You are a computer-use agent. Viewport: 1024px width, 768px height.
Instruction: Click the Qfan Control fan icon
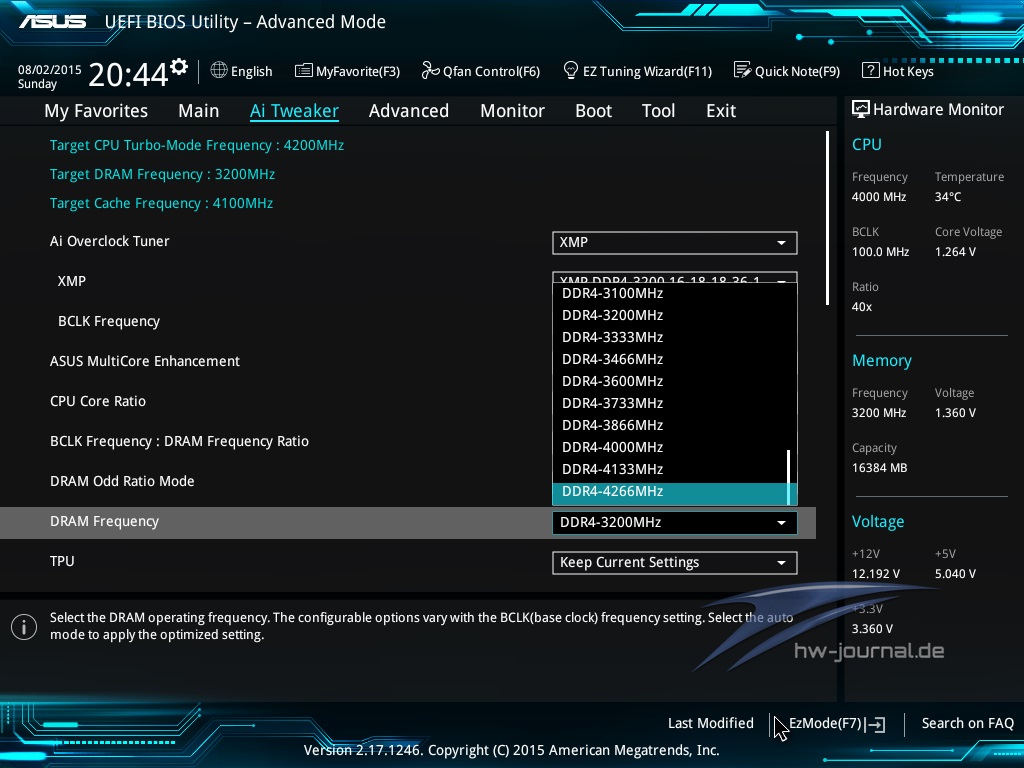coord(430,70)
